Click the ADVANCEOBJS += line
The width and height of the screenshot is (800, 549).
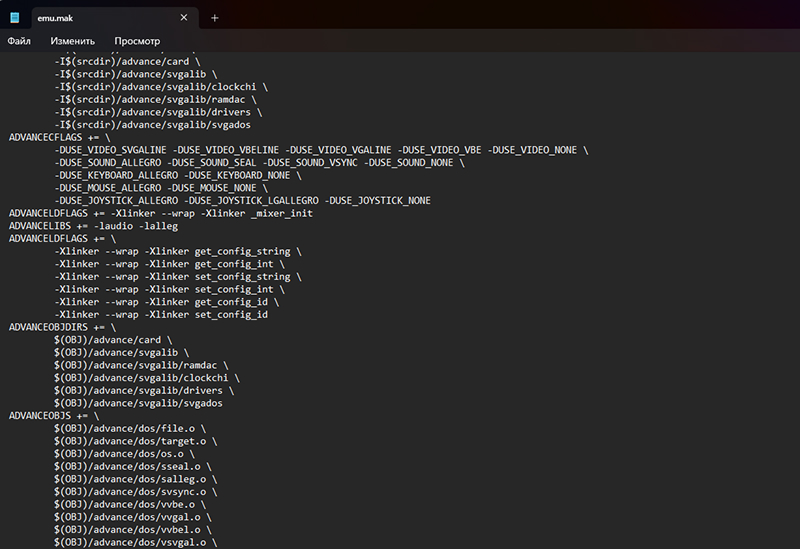(53, 415)
